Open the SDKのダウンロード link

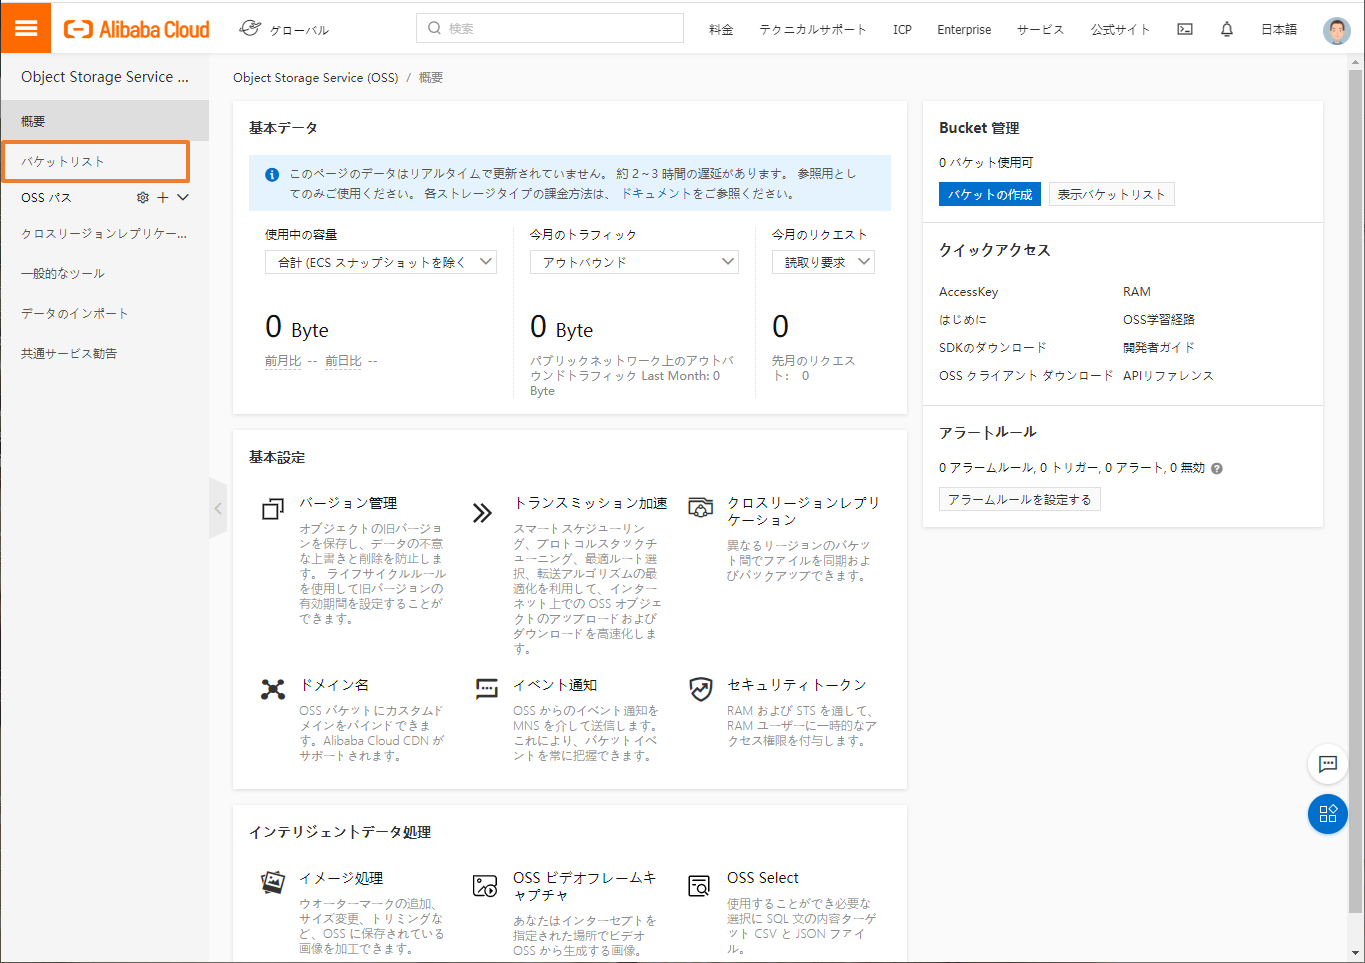coord(993,348)
